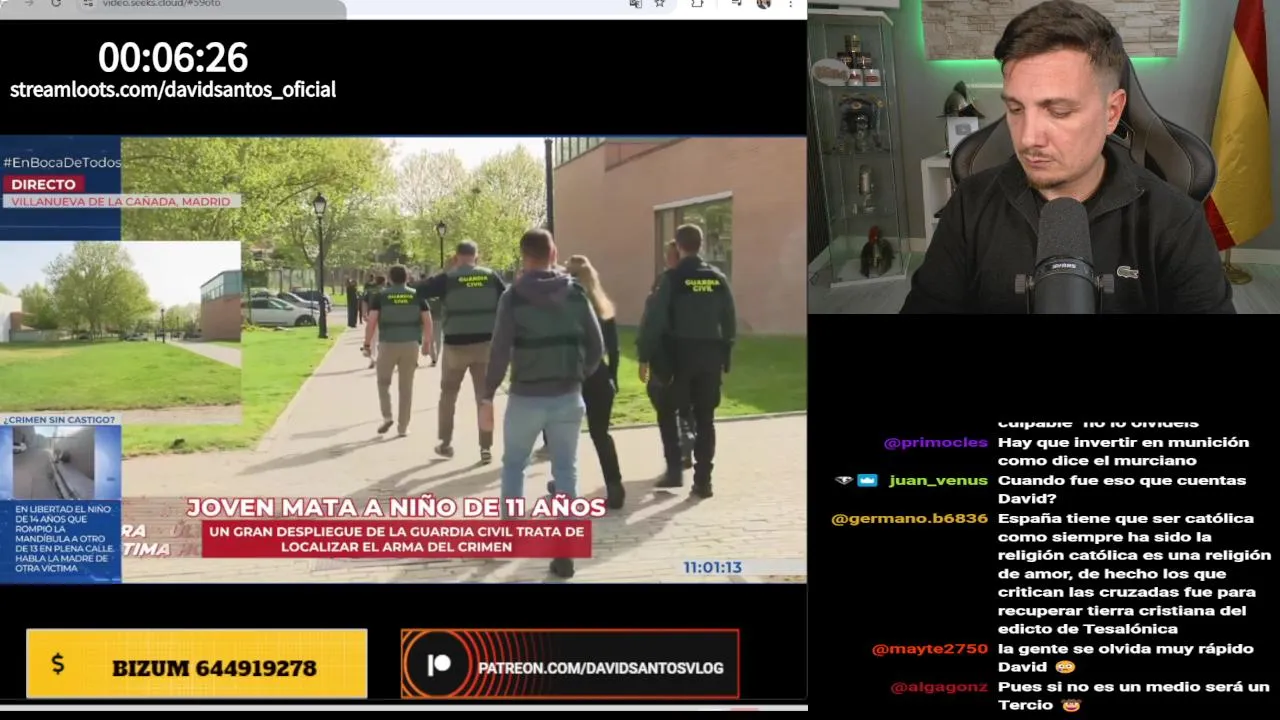Click the dollar sign on the Bizum banner
The image size is (1280, 720).
[x=57, y=664]
